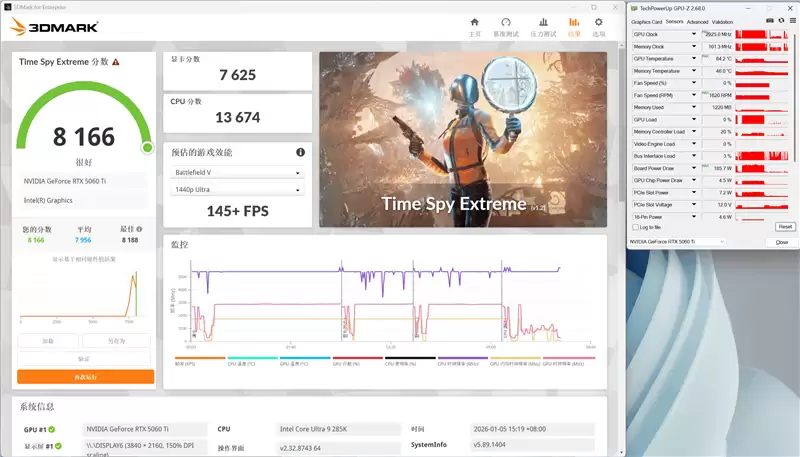Open PCIe Slot Voltage dropdown arrow

(694, 205)
